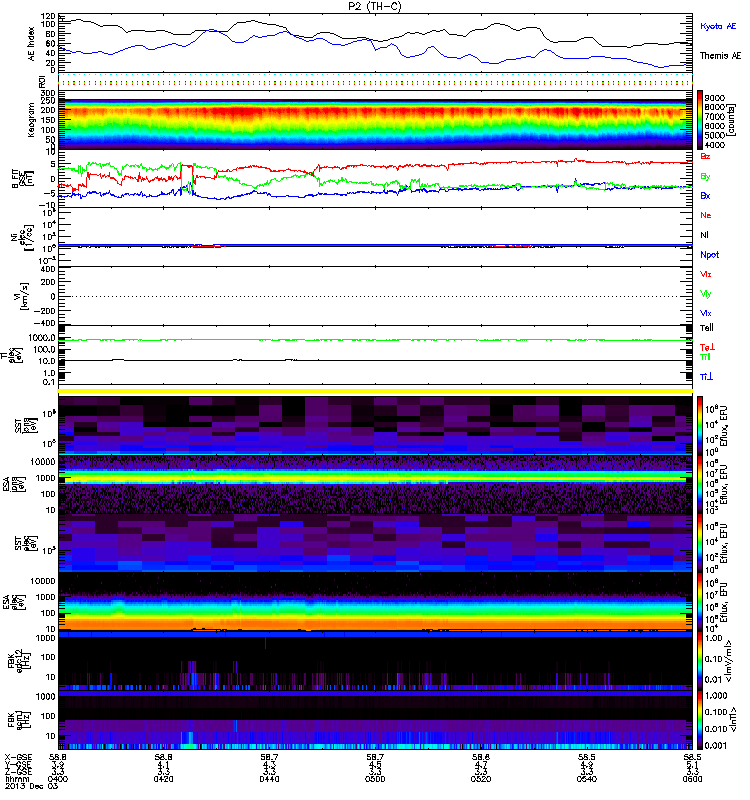
Task: Click the "B_FIT" y-axis label
Action: (16, 179)
